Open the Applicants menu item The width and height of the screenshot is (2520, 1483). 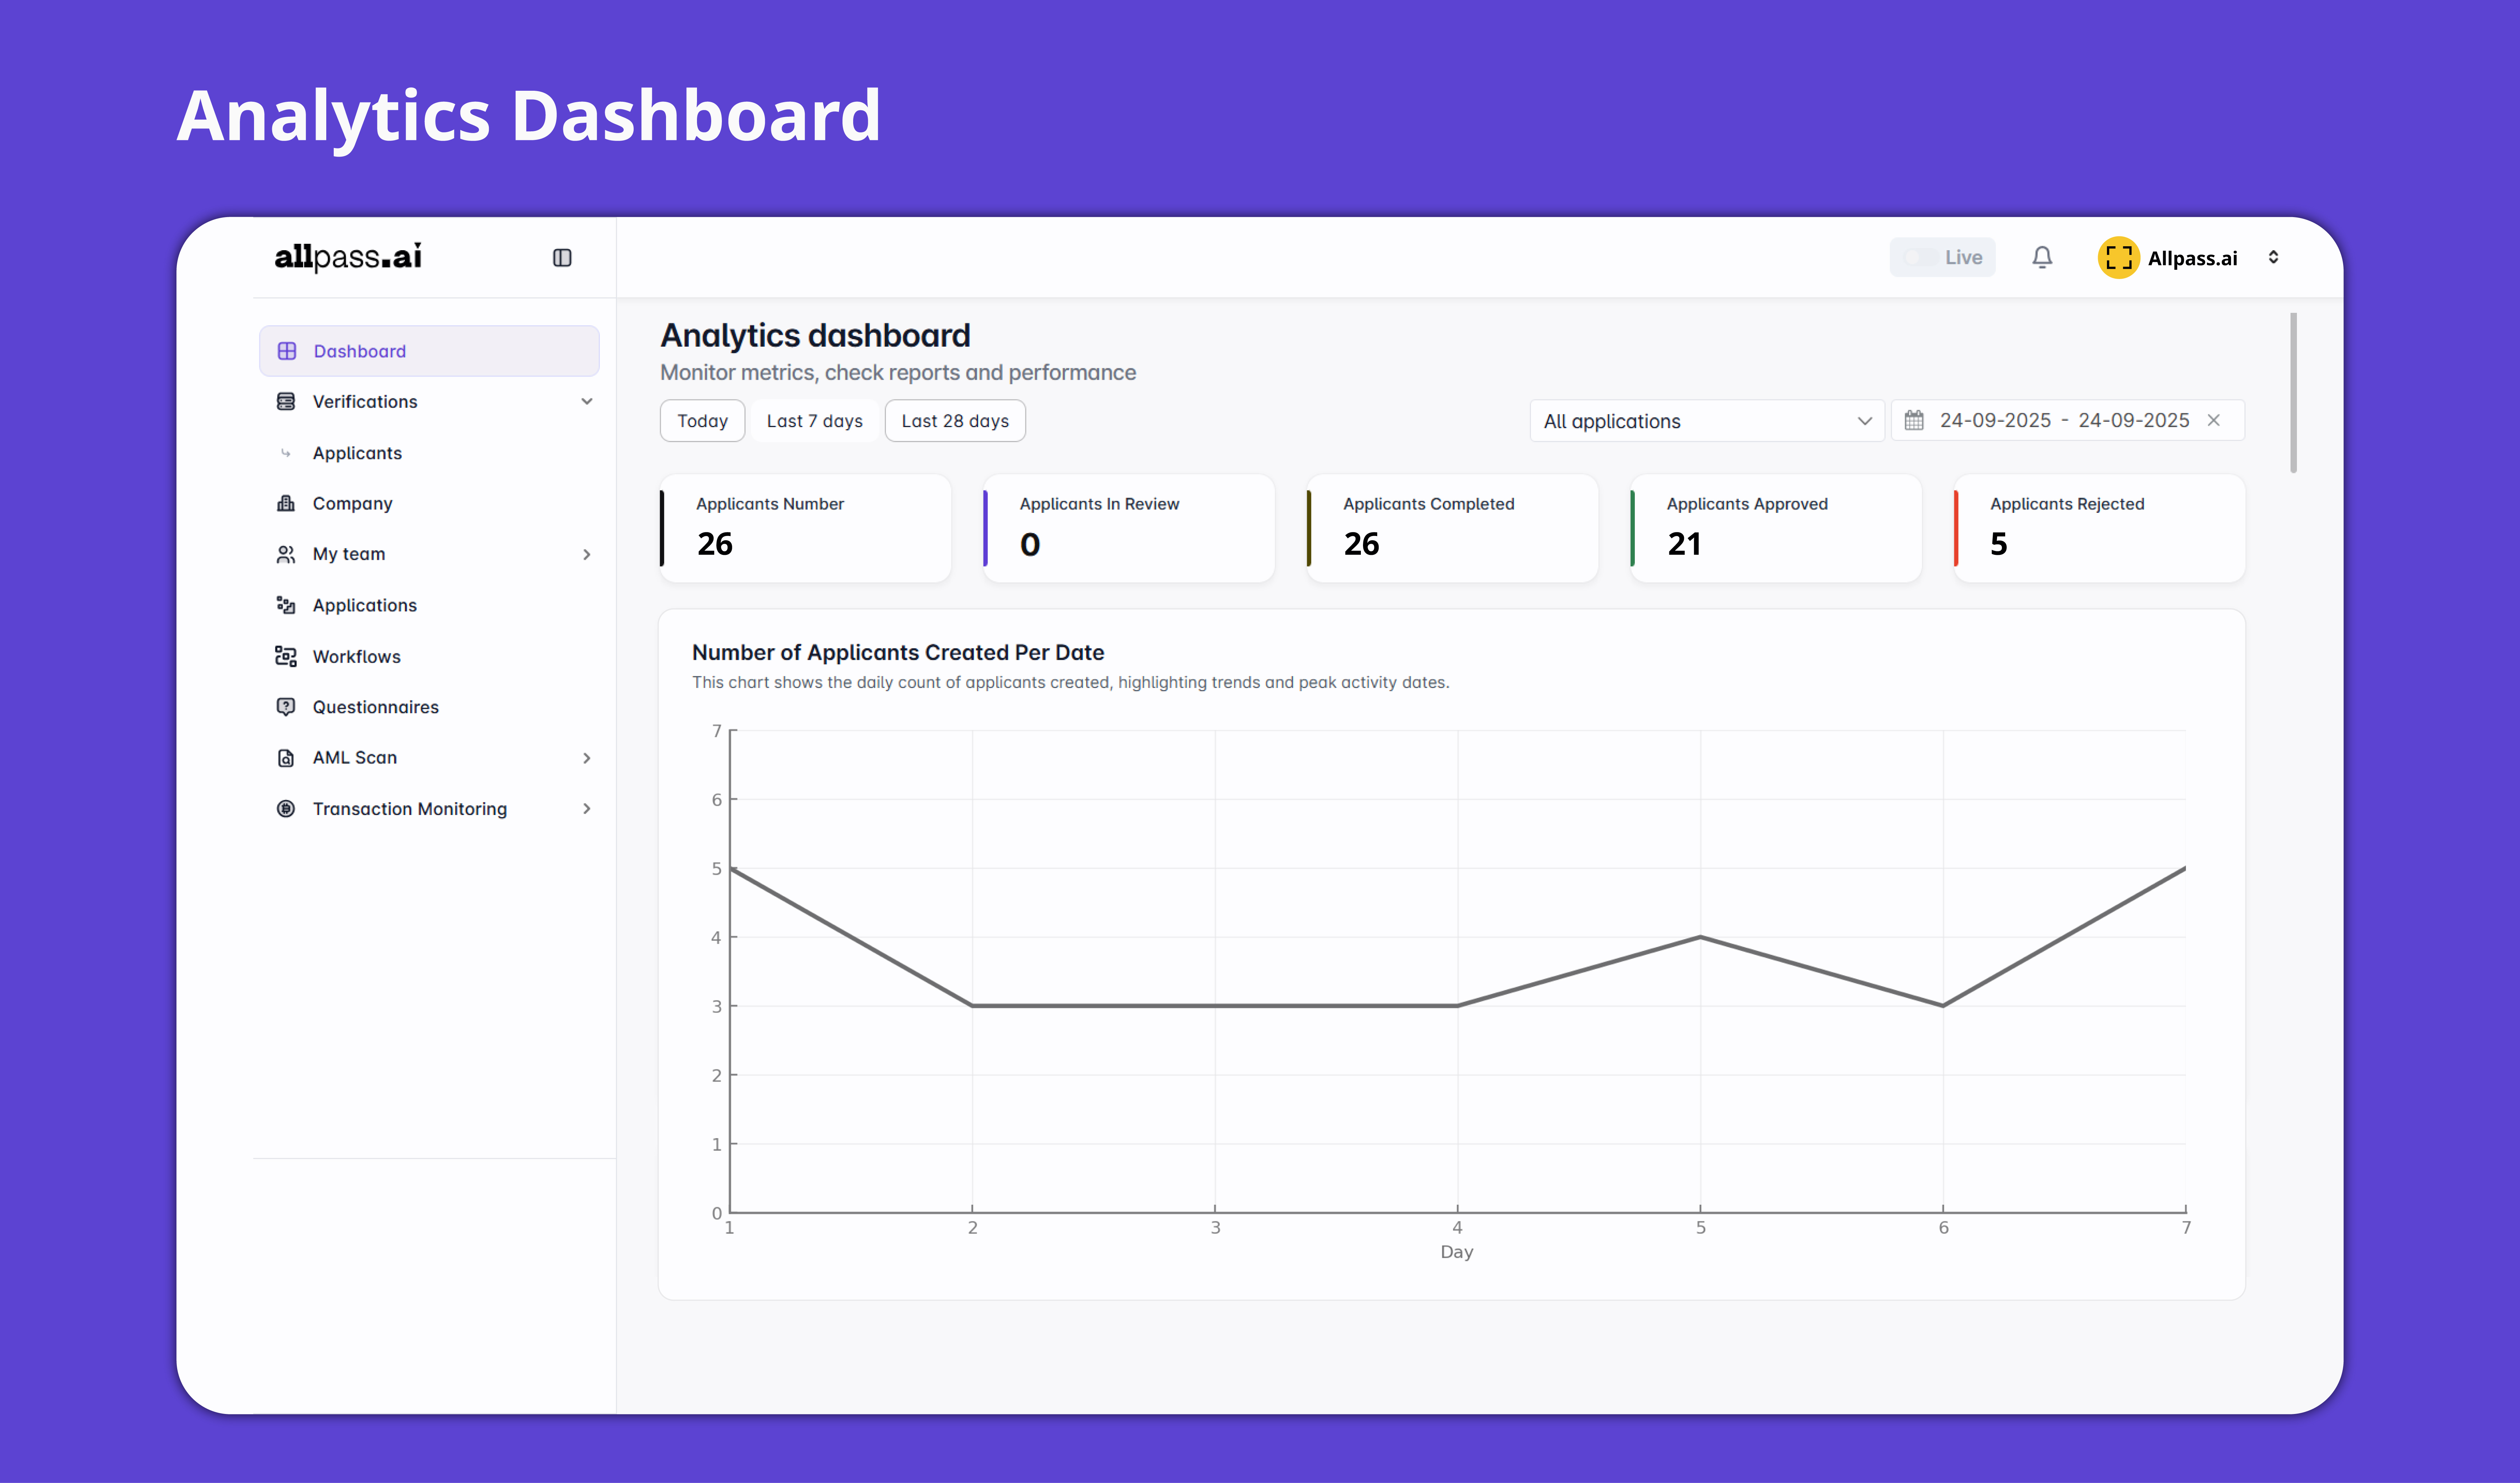click(357, 453)
